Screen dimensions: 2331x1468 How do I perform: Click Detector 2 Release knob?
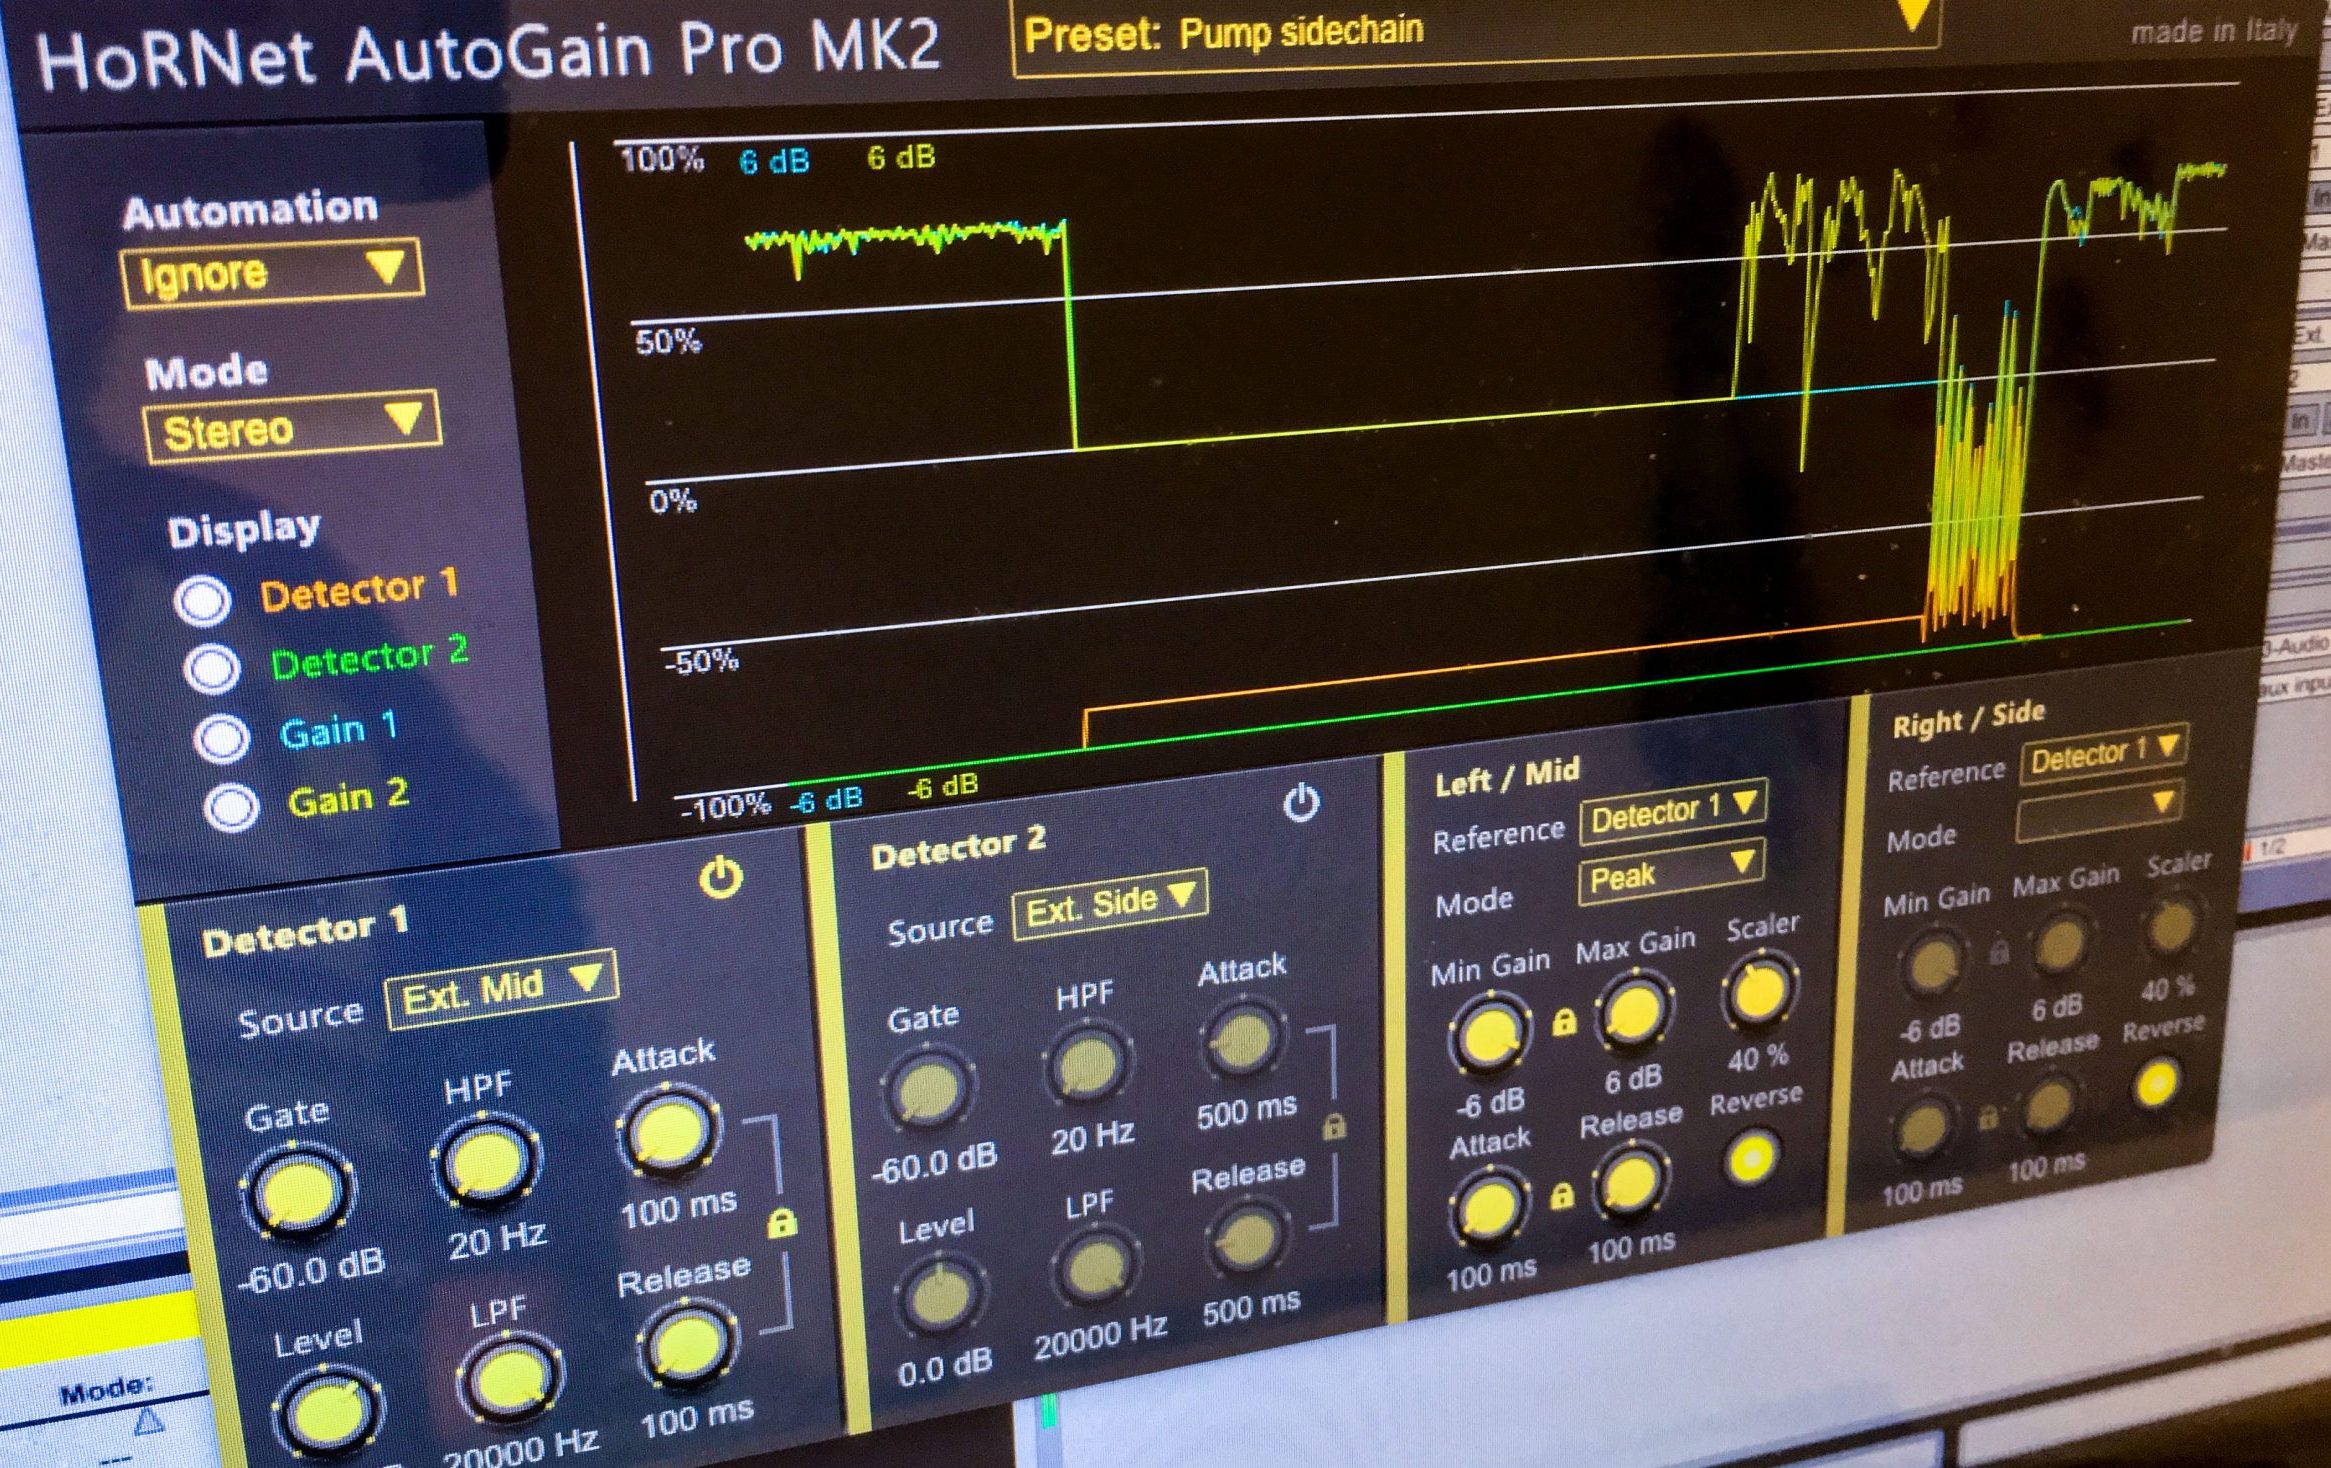(1248, 1238)
